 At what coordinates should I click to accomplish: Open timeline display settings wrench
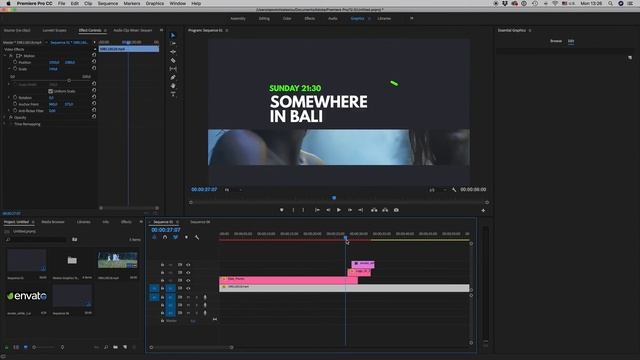[x=197, y=237]
